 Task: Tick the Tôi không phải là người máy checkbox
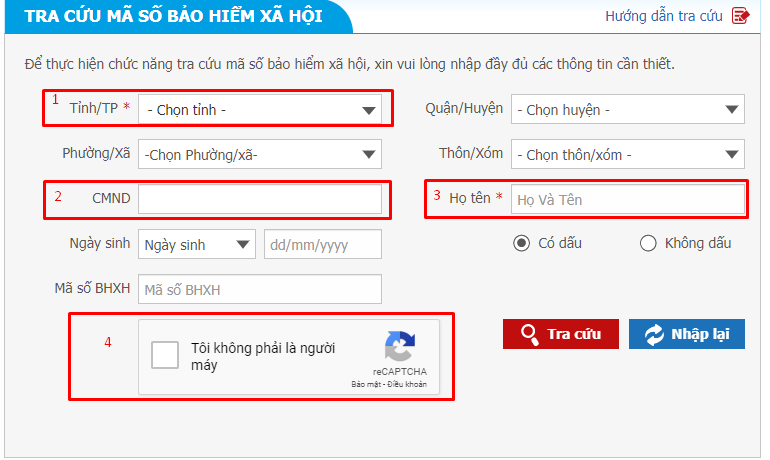(x=165, y=355)
